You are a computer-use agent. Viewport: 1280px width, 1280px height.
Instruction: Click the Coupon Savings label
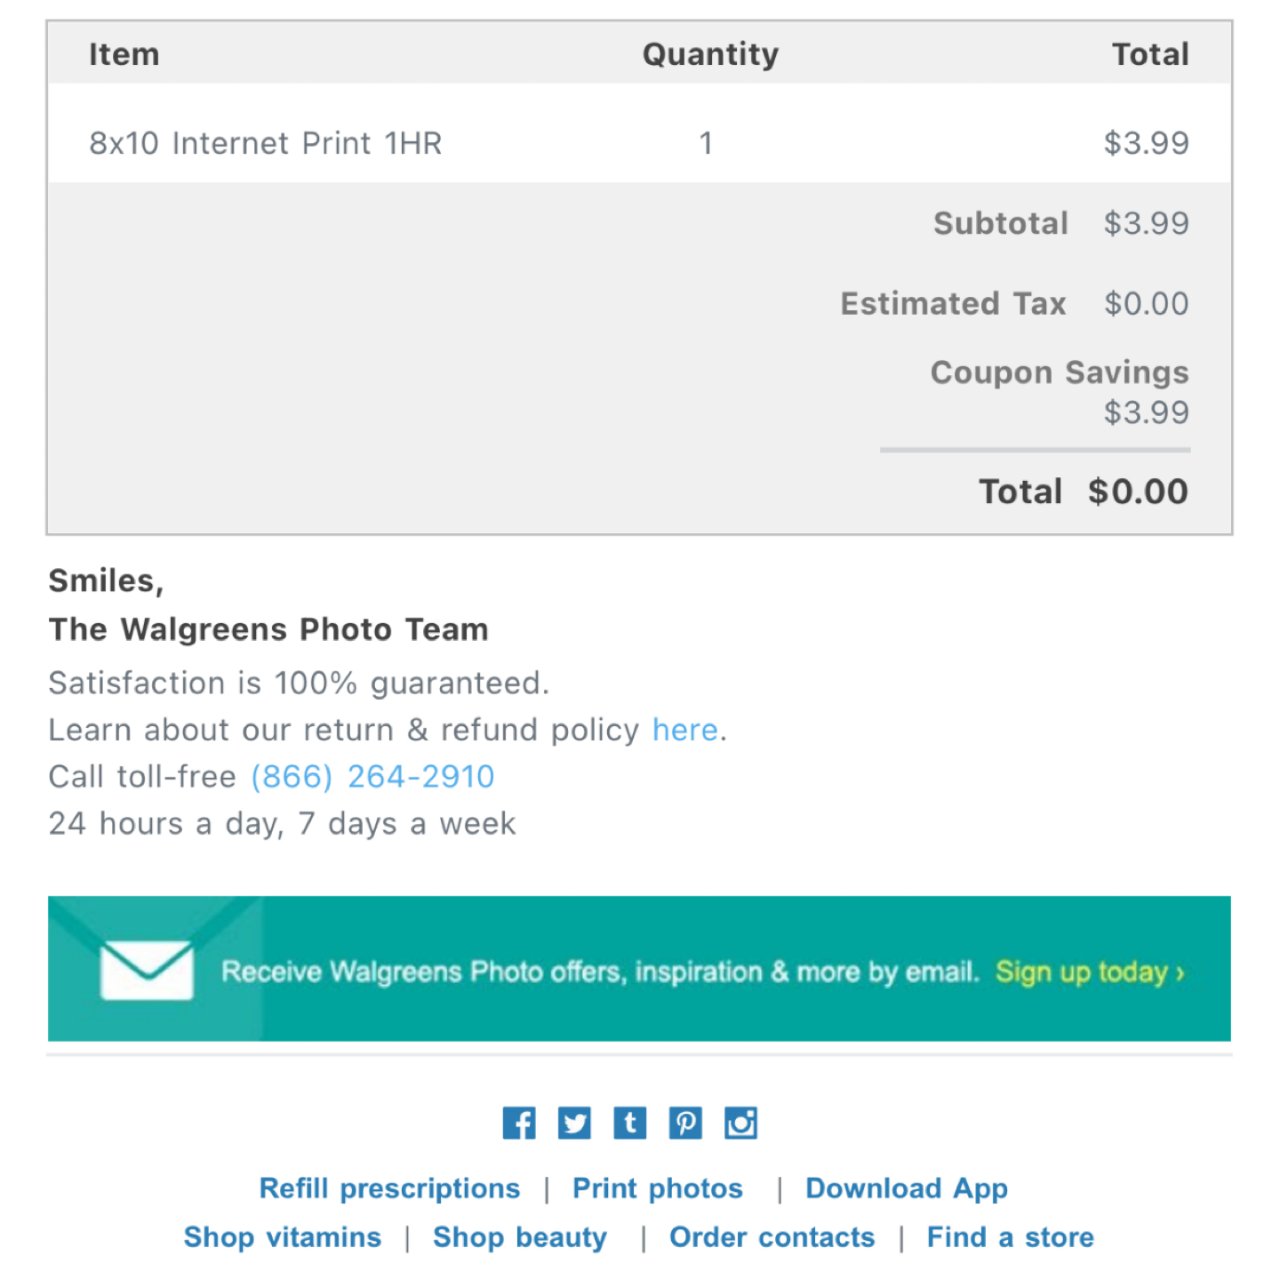pos(1059,372)
